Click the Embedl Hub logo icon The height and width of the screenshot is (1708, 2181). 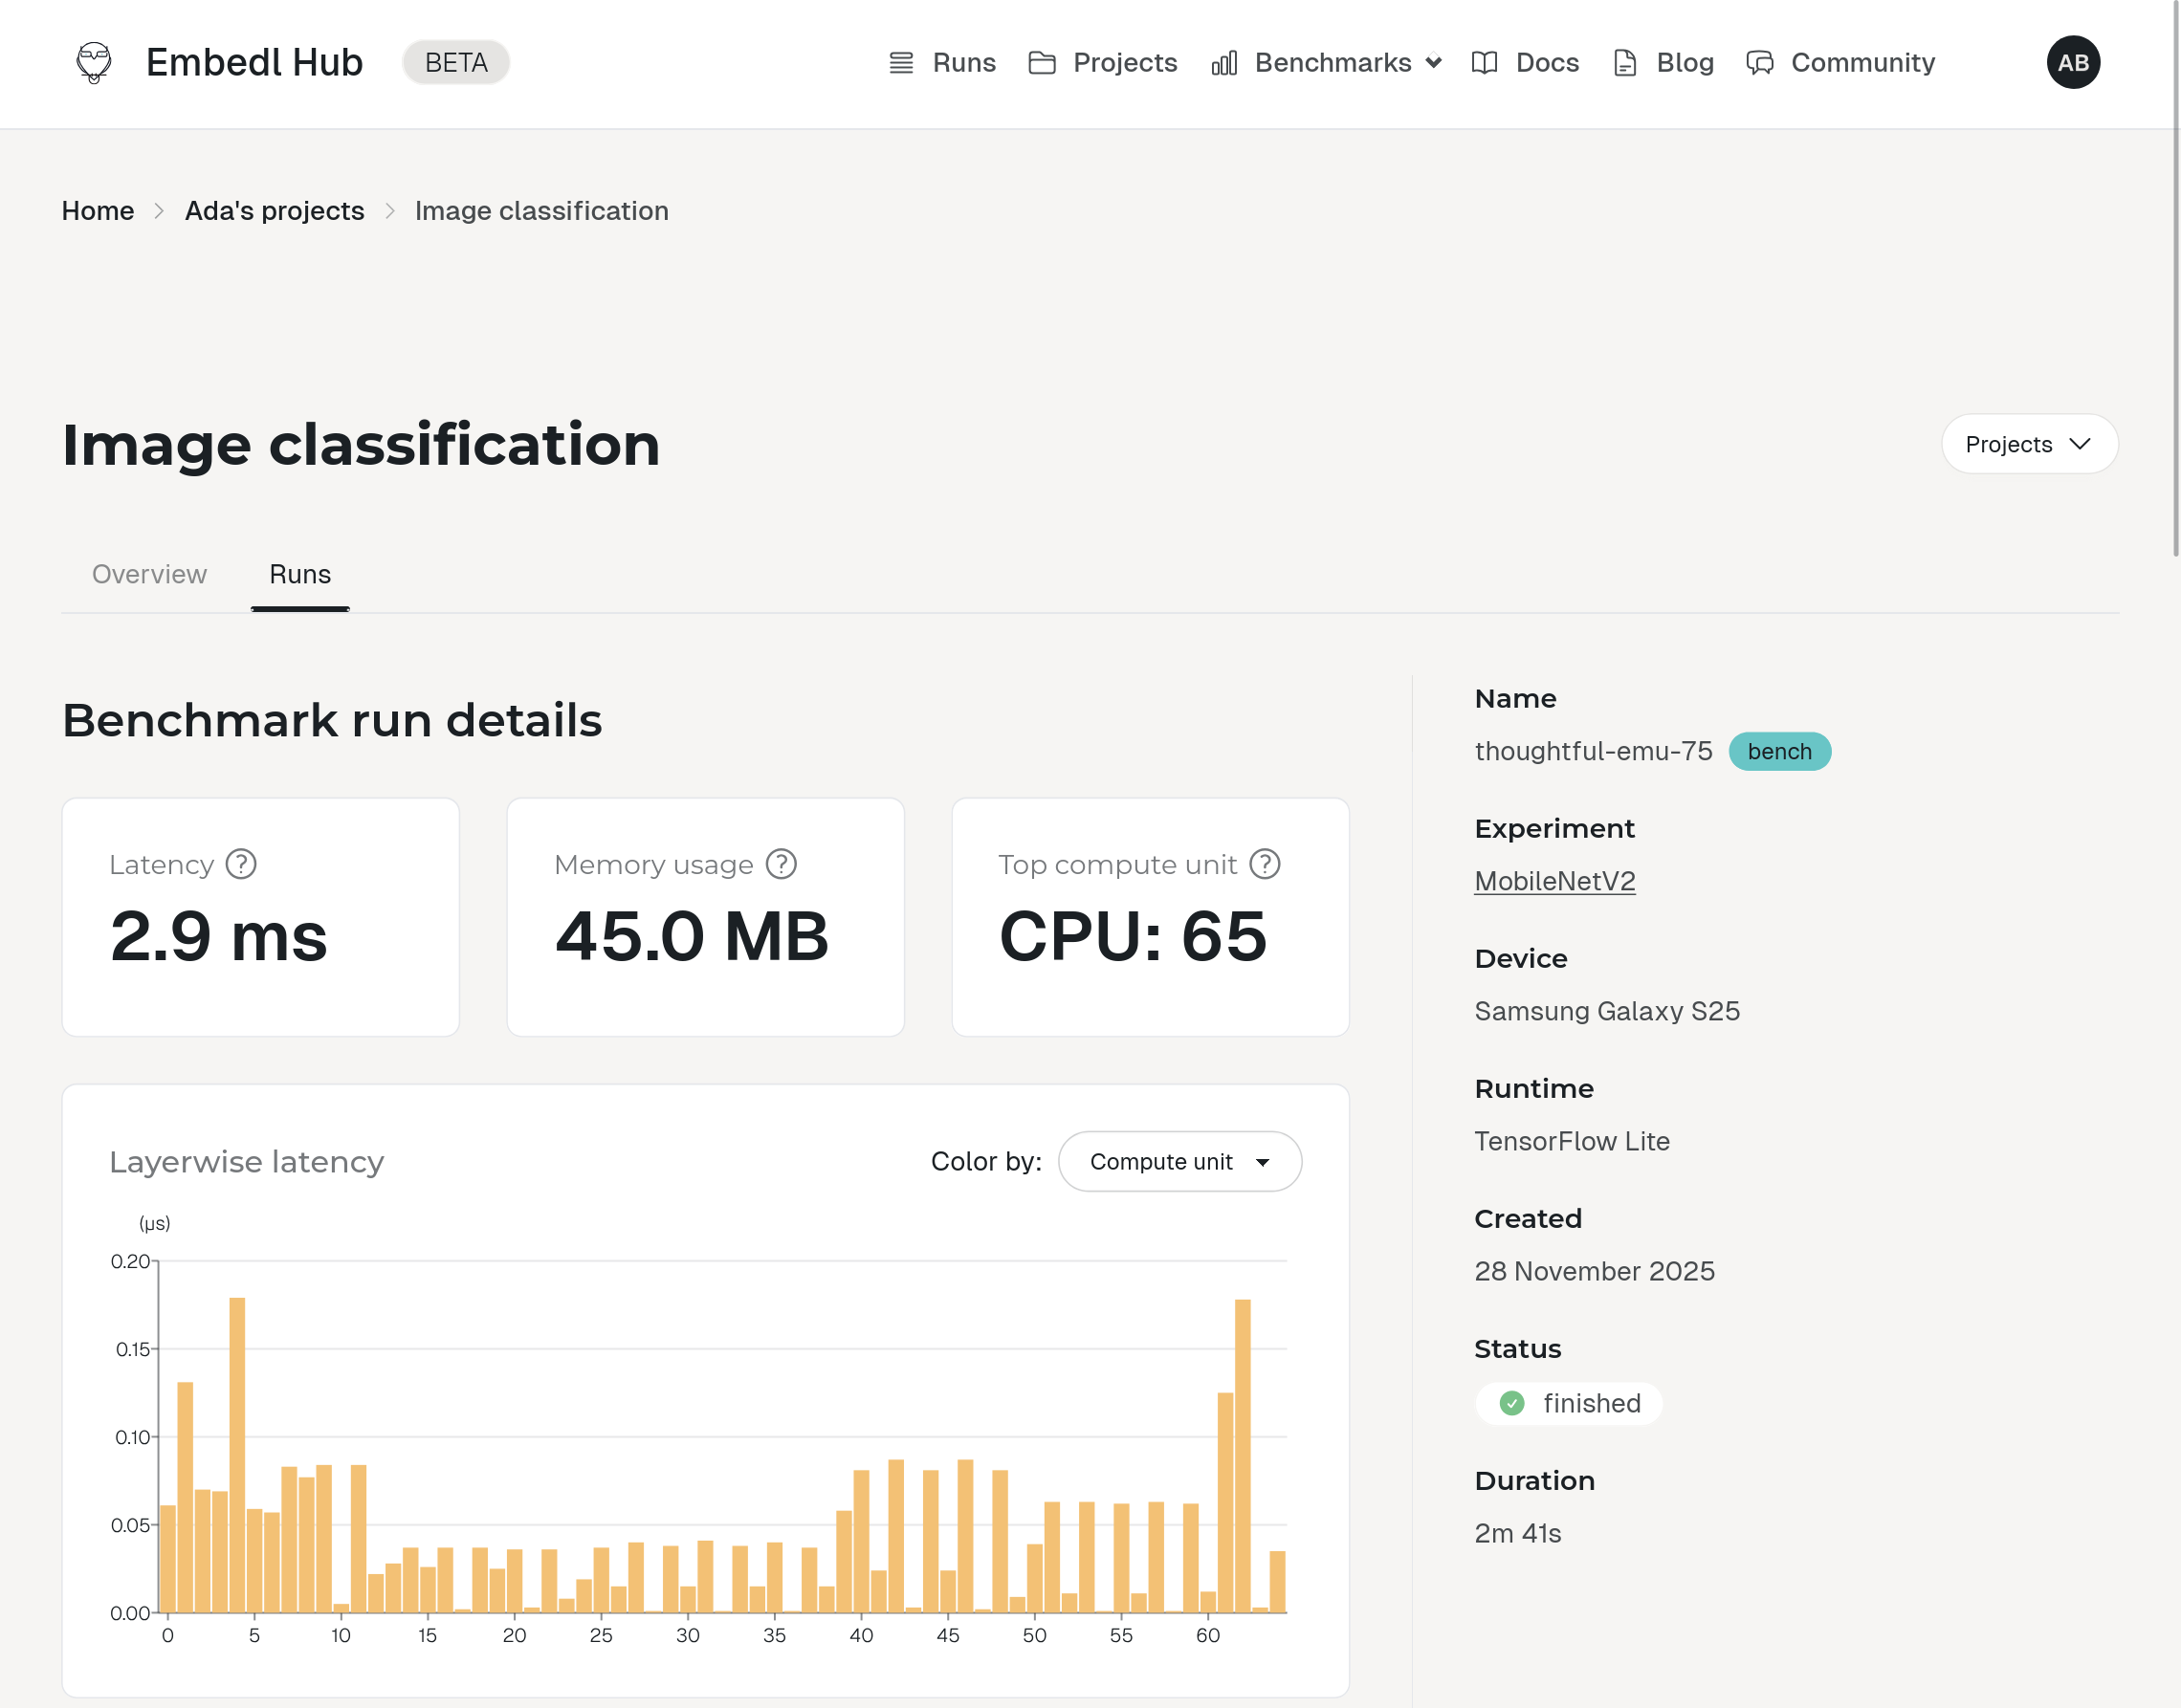(94, 63)
